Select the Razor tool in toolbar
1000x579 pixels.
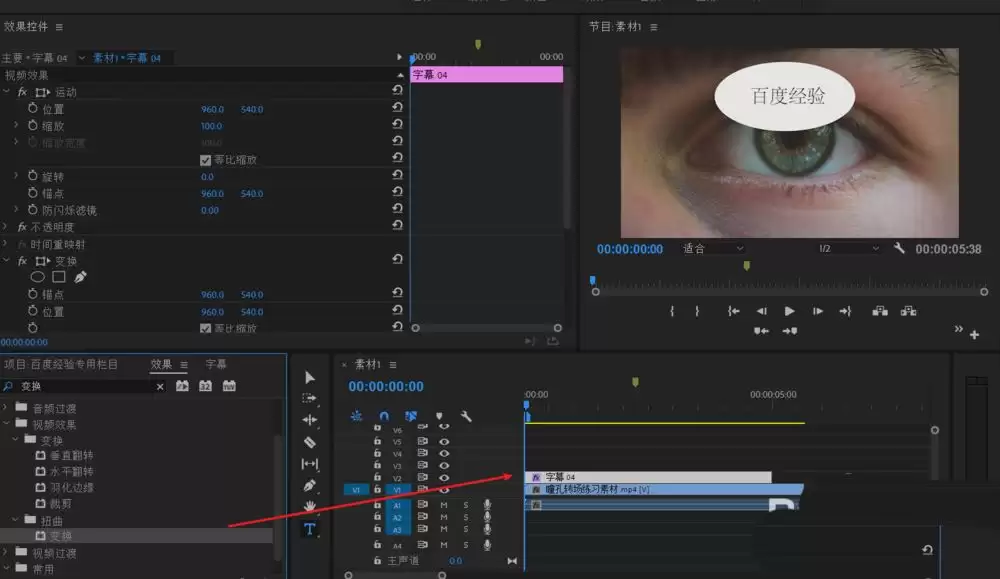(309, 442)
